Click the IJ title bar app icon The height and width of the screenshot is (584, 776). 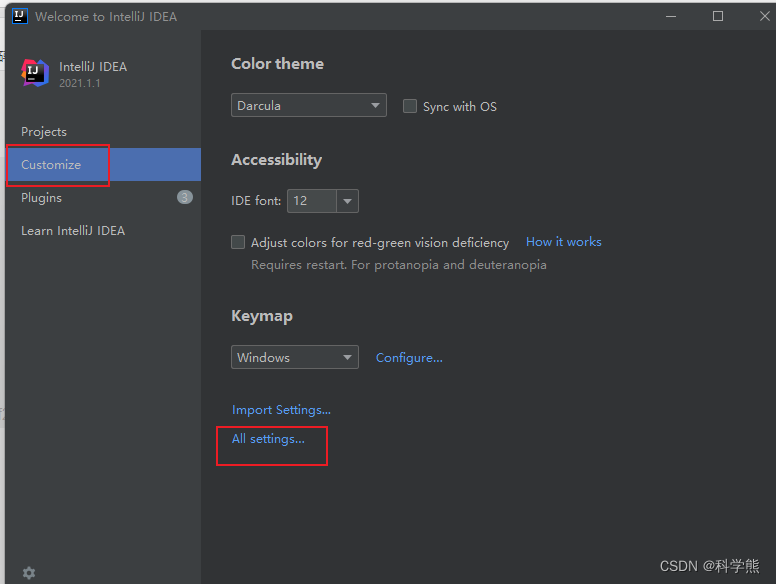[x=20, y=16]
